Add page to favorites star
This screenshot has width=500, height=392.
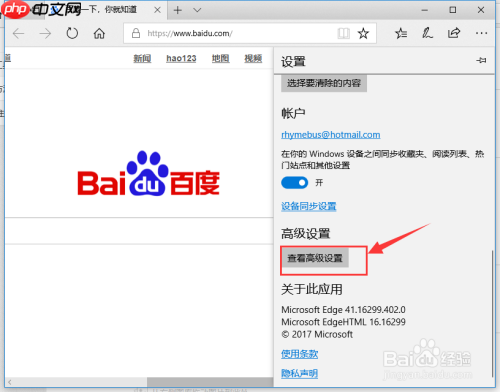[363, 33]
